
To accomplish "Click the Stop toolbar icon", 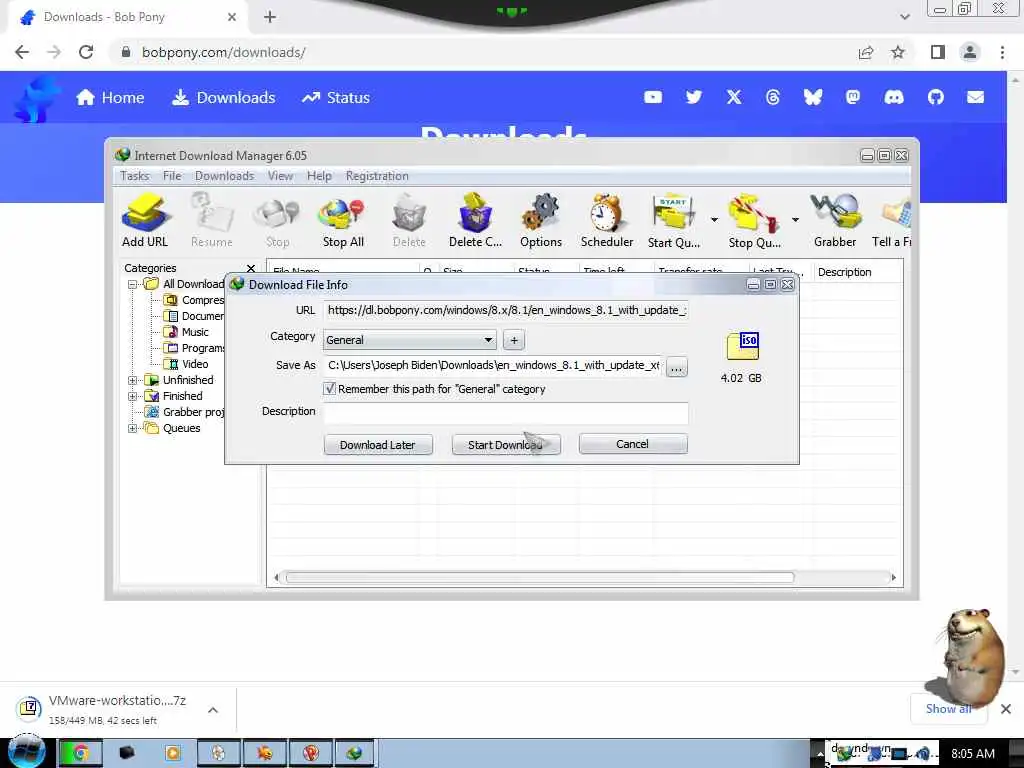I will click(278, 220).
